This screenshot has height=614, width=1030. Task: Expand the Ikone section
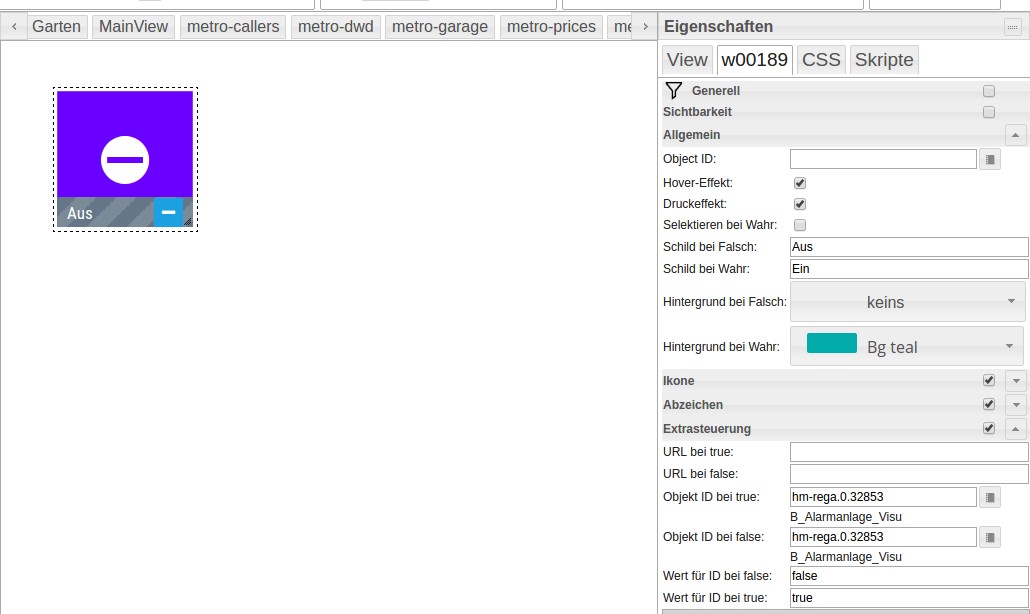[x=1016, y=381]
